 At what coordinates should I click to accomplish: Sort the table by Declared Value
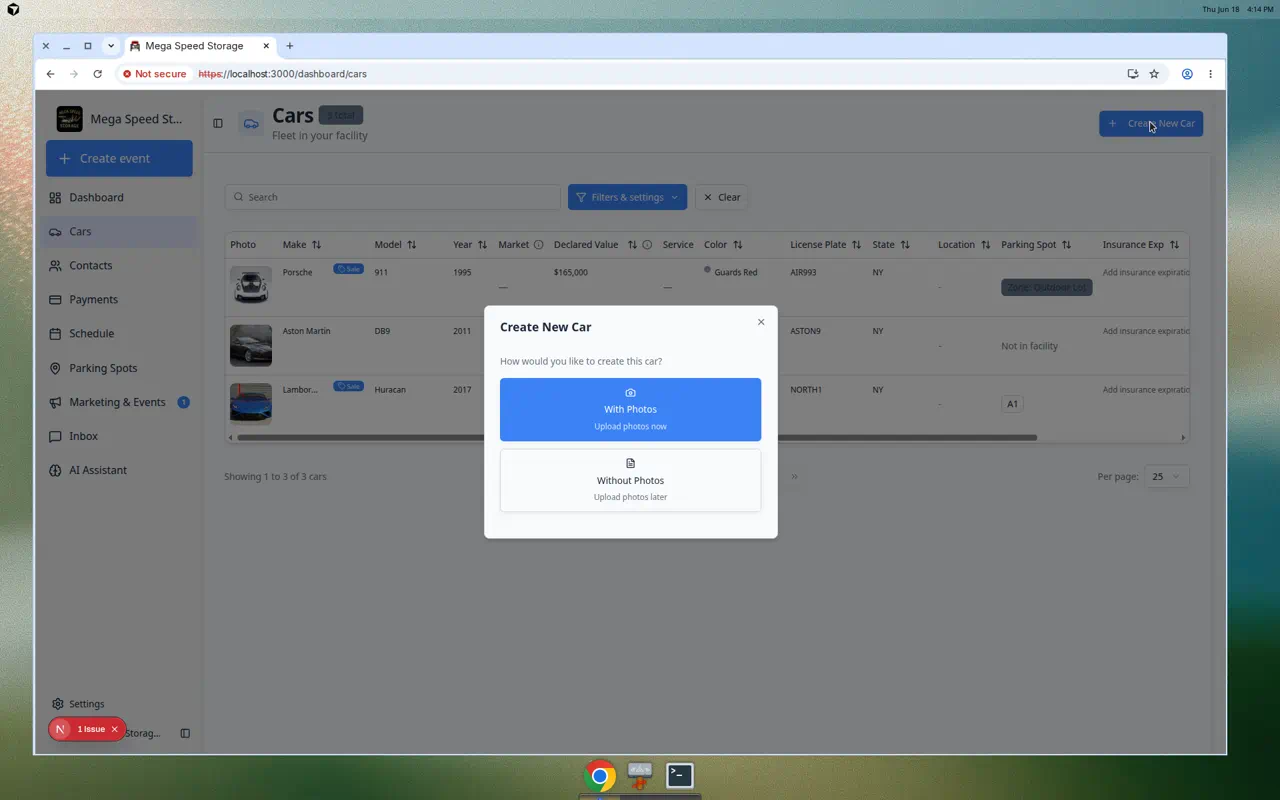click(x=632, y=245)
